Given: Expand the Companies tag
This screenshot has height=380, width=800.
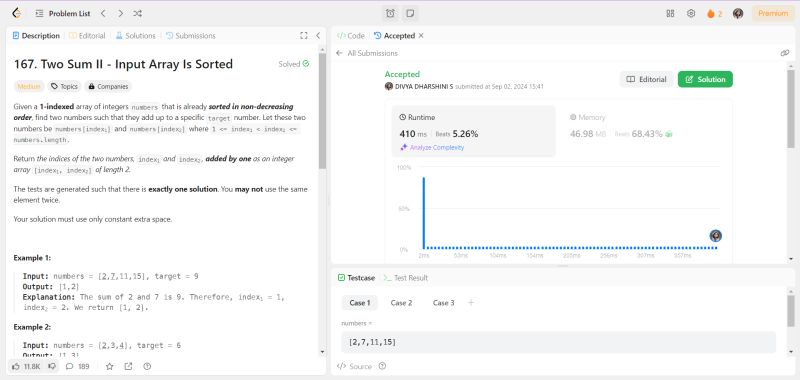Looking at the screenshot, I should pyautogui.click(x=108, y=87).
